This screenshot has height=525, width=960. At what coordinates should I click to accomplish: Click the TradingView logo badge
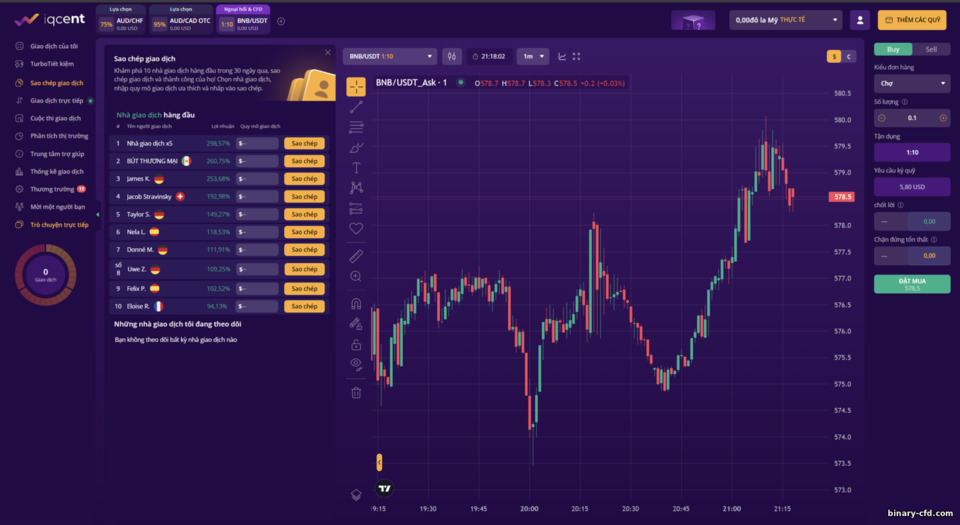pos(384,488)
